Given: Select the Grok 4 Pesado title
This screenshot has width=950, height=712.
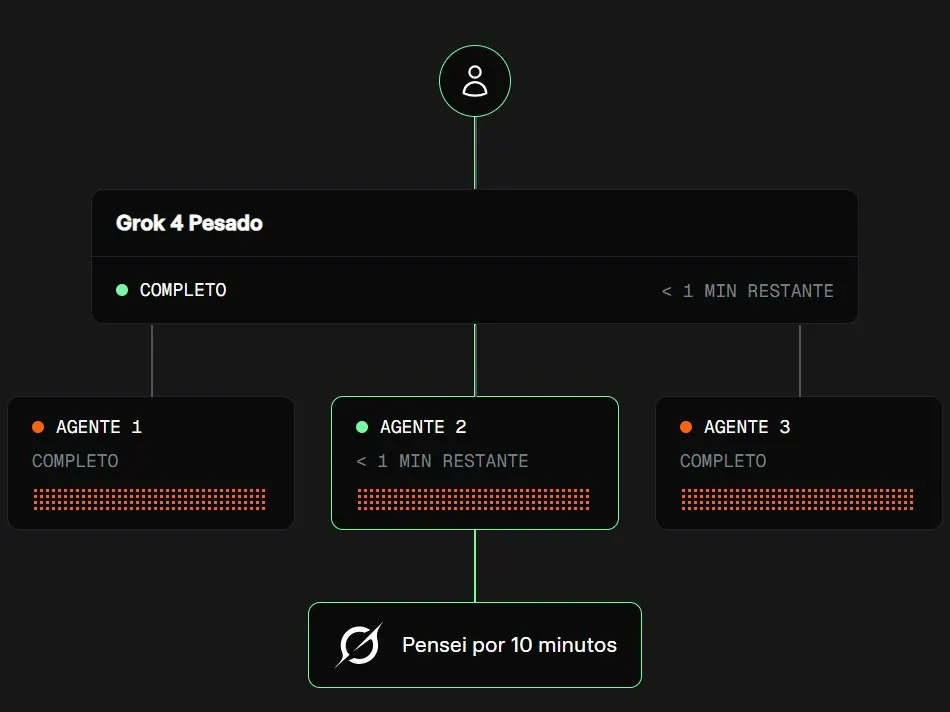Looking at the screenshot, I should pyautogui.click(x=189, y=223).
